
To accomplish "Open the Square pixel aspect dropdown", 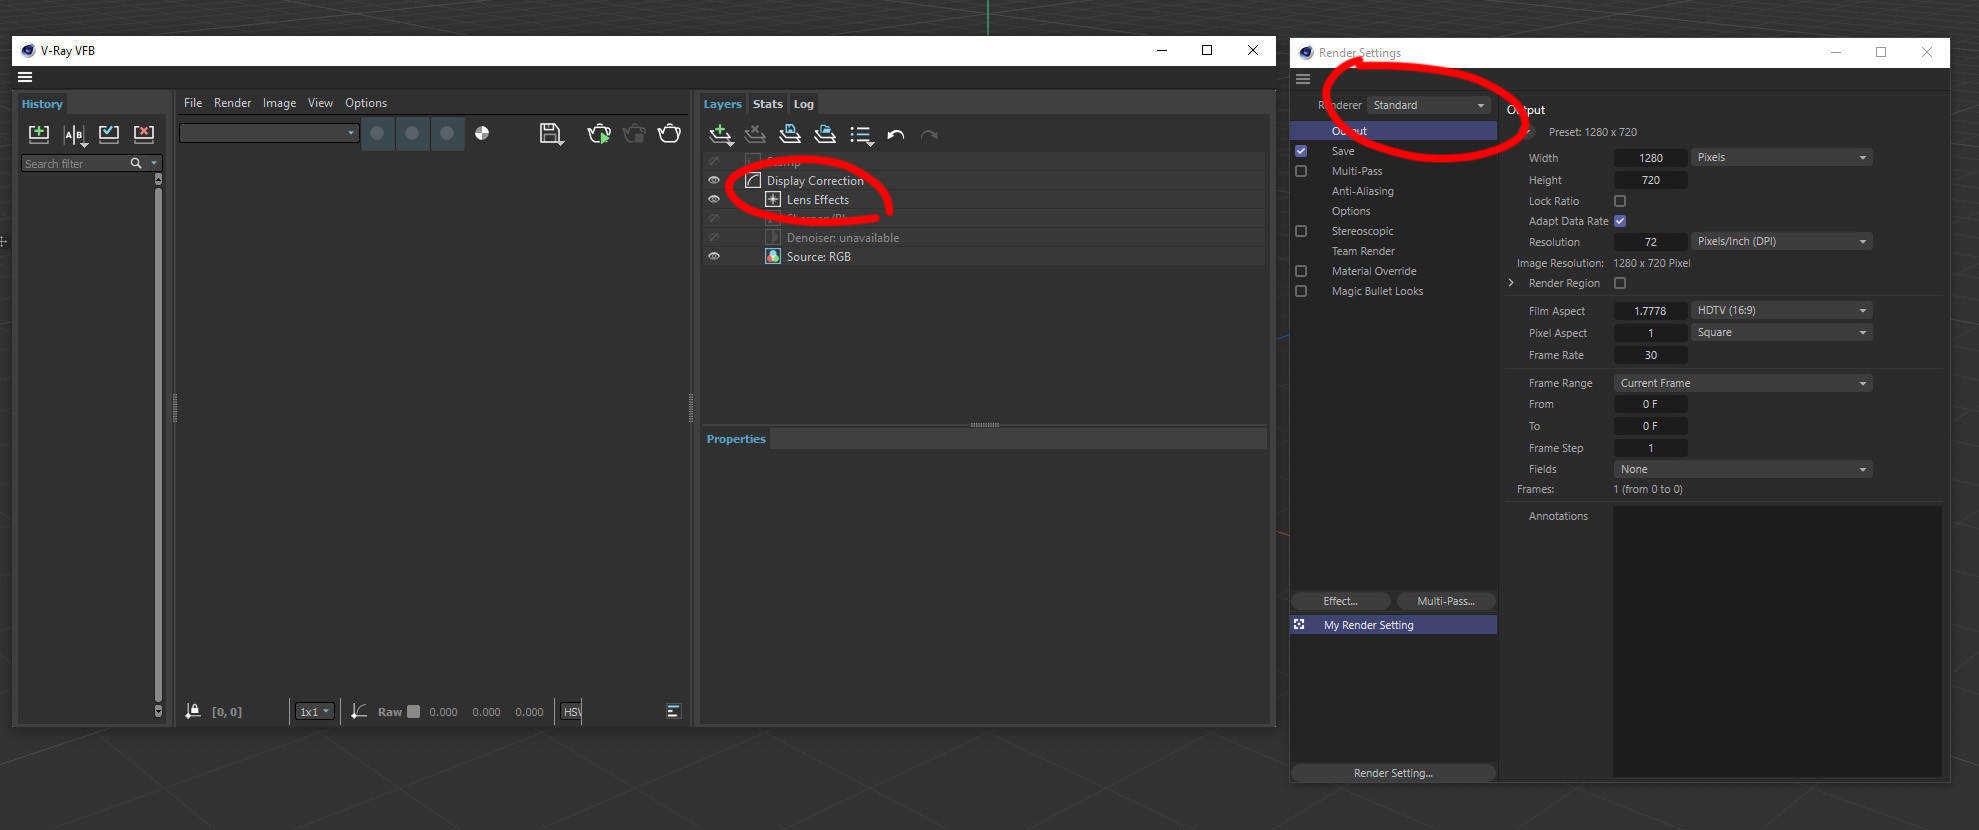I will point(1781,332).
